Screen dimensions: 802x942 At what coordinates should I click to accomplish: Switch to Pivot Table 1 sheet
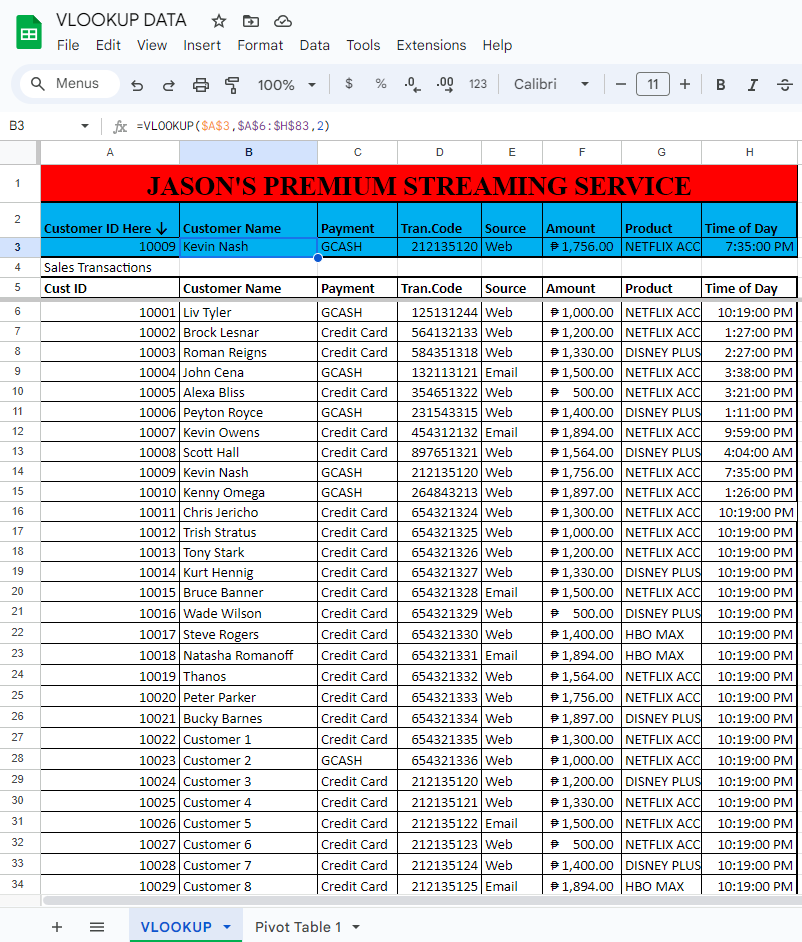click(x=298, y=927)
